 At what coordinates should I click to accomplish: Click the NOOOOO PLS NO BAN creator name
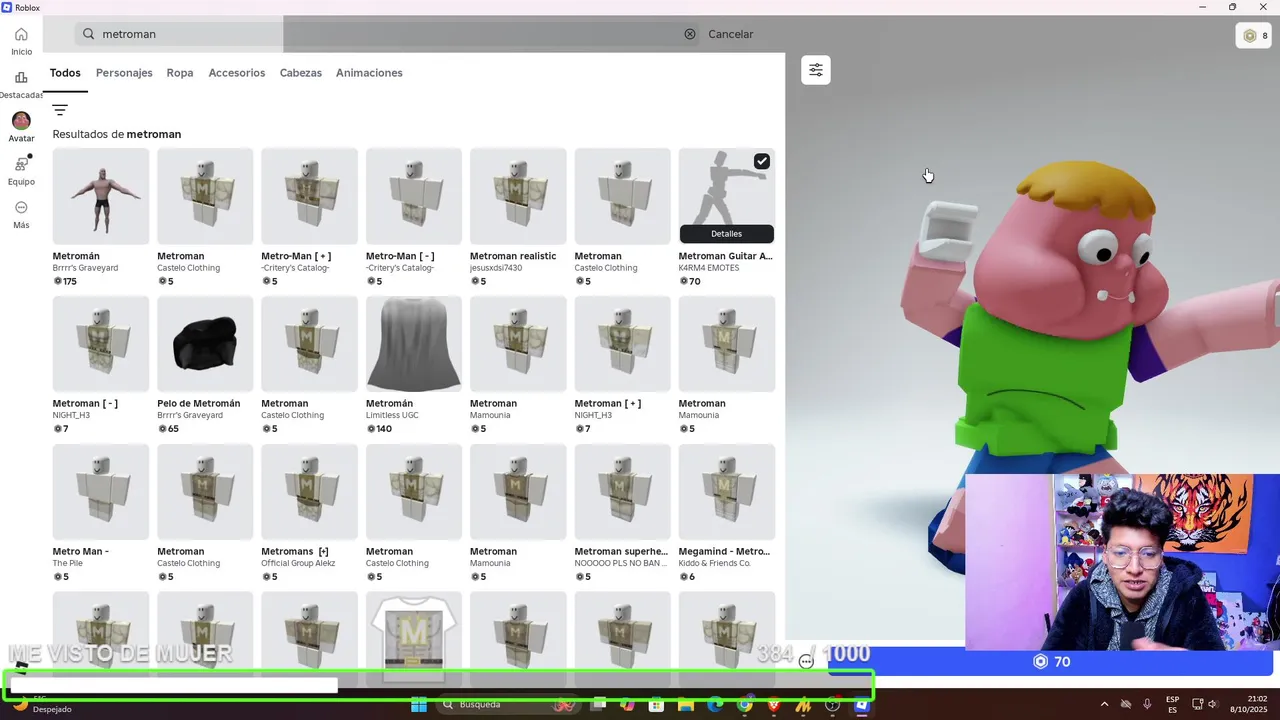tap(618, 563)
